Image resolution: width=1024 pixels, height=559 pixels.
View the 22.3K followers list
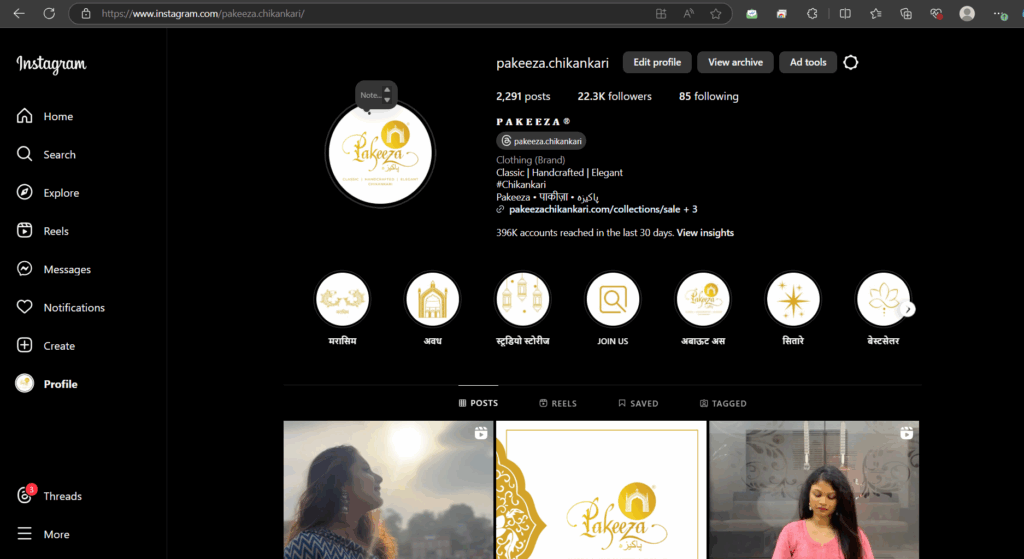coord(615,96)
